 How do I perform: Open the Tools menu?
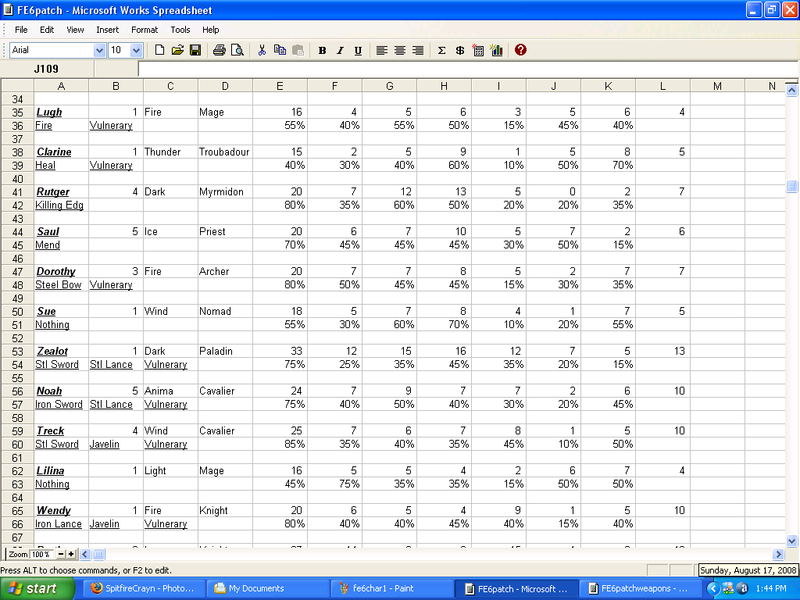point(180,30)
